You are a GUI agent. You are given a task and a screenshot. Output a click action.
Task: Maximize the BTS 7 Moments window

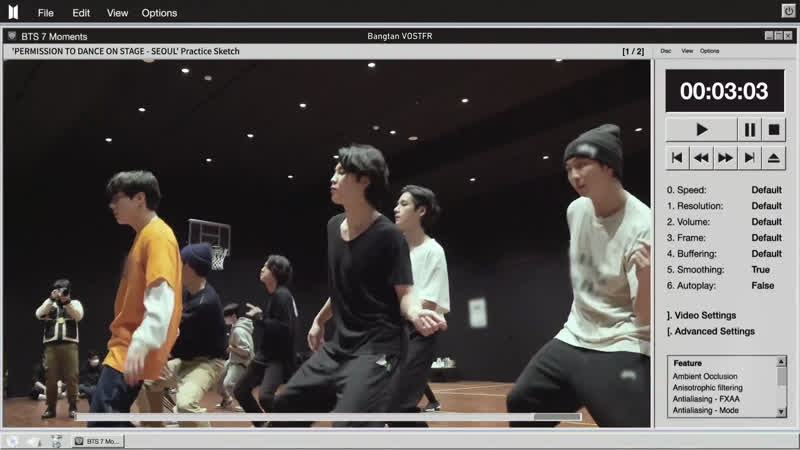click(x=779, y=36)
